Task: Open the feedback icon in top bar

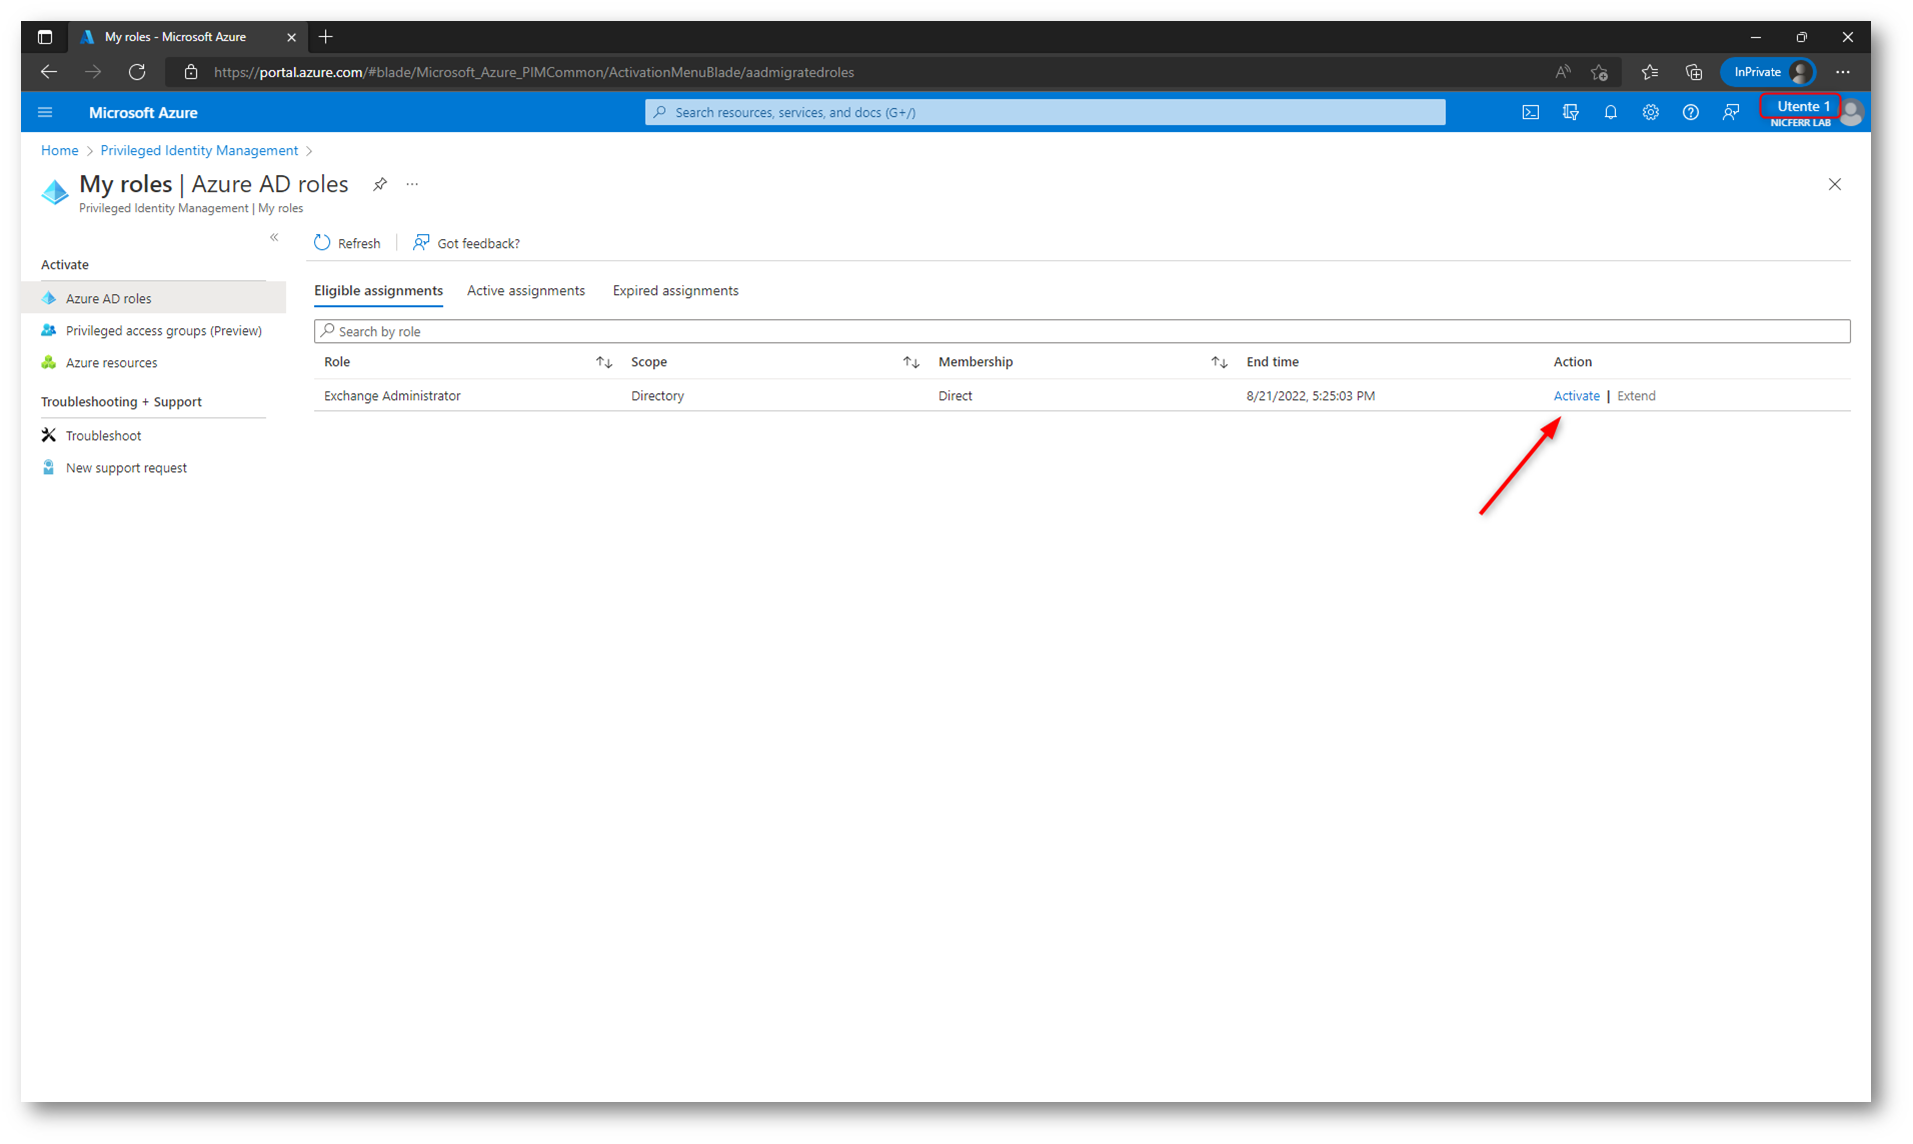Action: [1730, 112]
